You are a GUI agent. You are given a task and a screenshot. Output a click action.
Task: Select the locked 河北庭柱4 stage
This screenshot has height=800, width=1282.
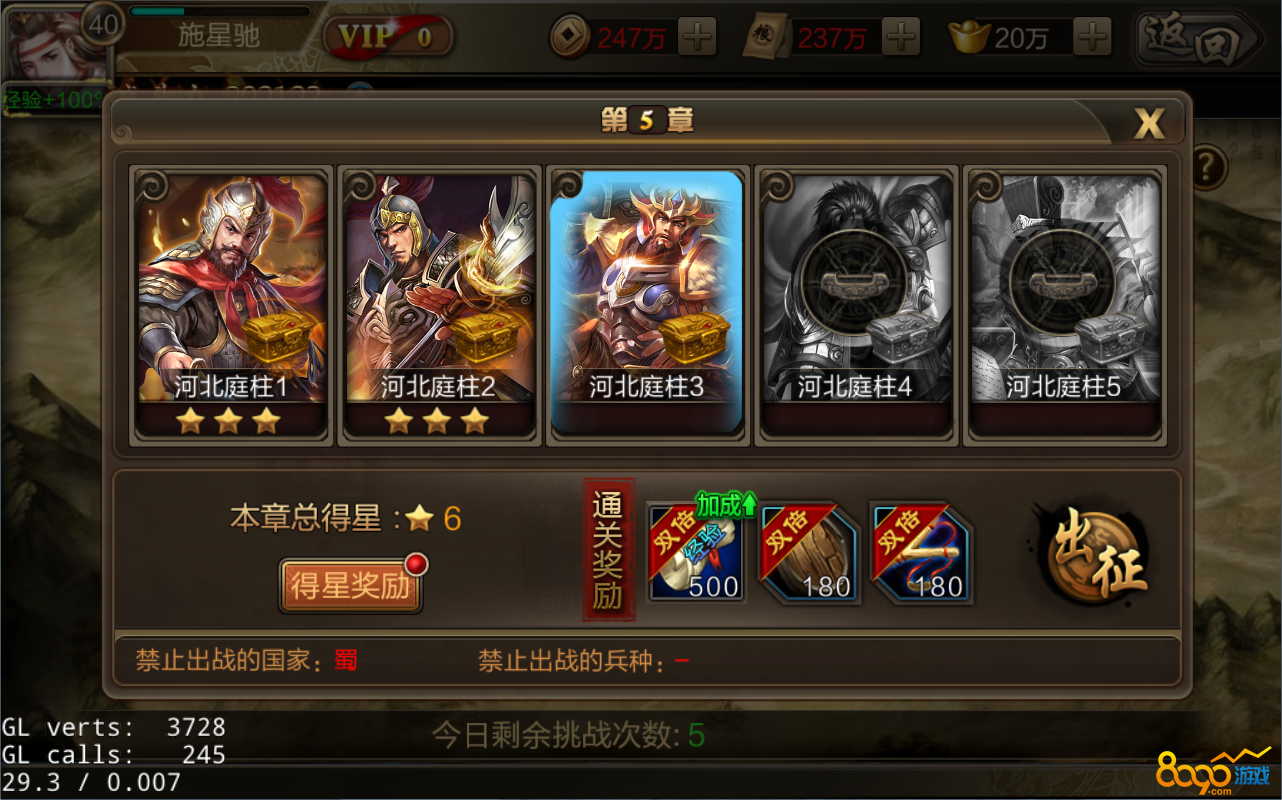pyautogui.click(x=856, y=305)
